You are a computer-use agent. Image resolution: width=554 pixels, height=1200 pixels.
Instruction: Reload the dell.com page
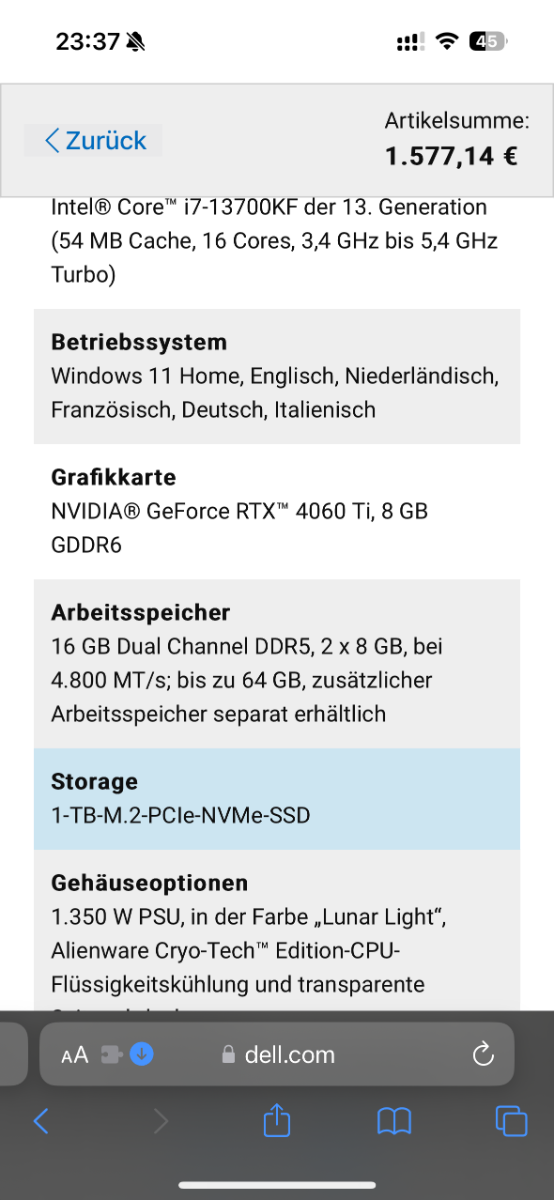coord(483,1054)
